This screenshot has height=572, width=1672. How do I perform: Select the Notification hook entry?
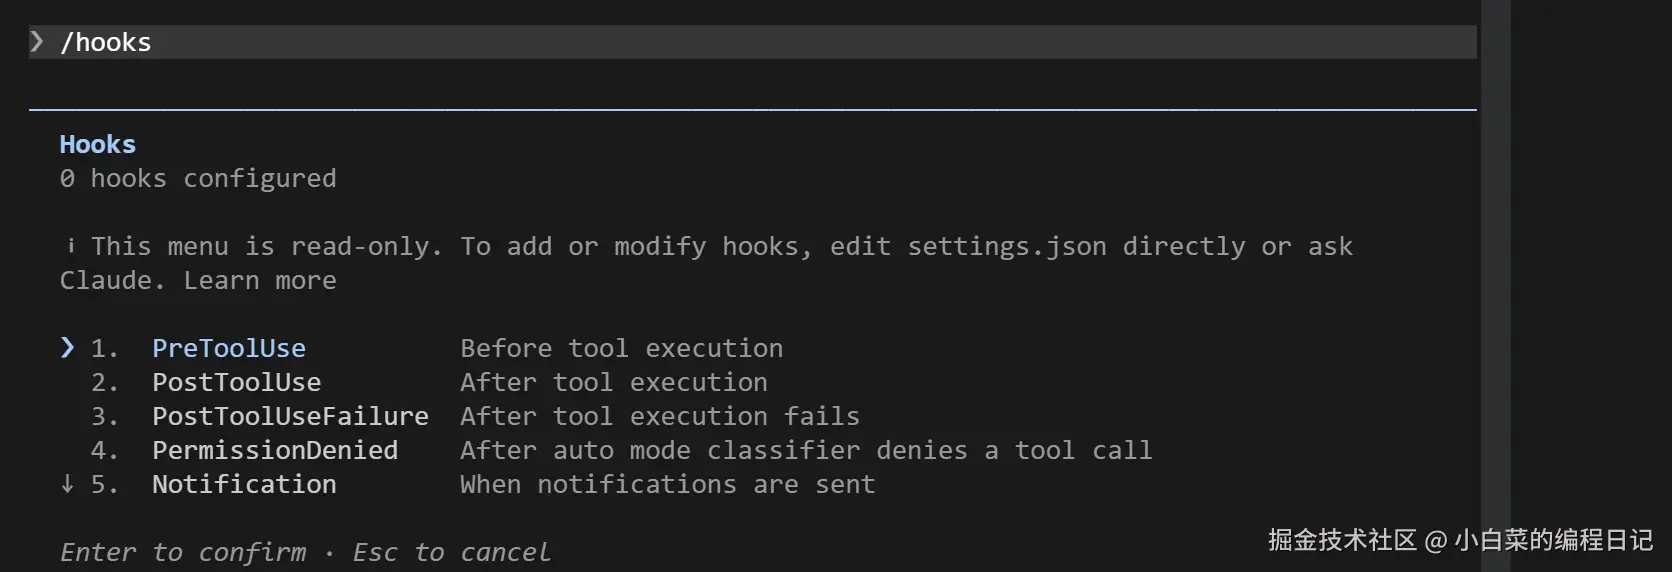point(244,484)
